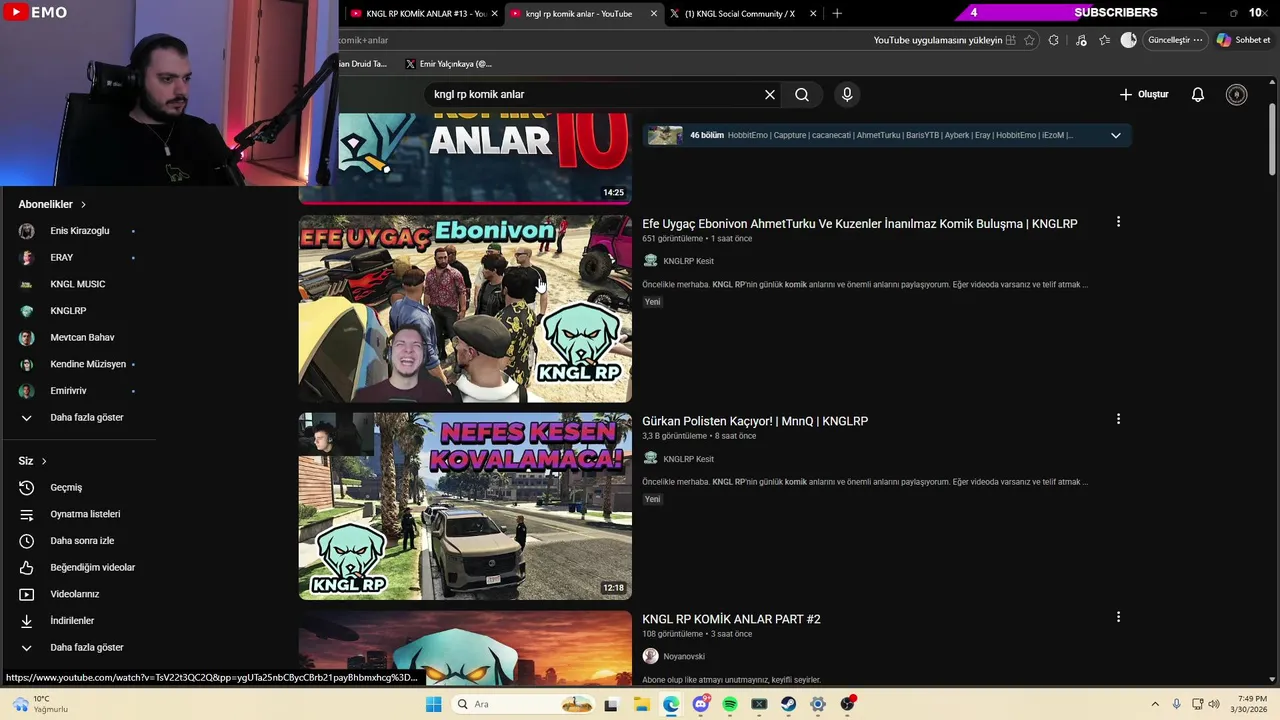Open Spotify from taskbar
1280x720 pixels.
[730, 704]
